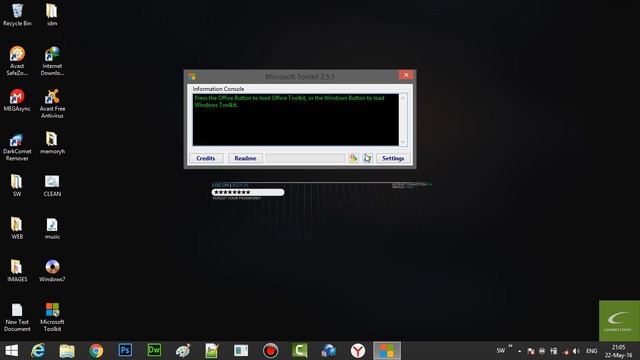Load Office Toolkit via Office button
Screen dimensions: 640x360
click(353, 158)
